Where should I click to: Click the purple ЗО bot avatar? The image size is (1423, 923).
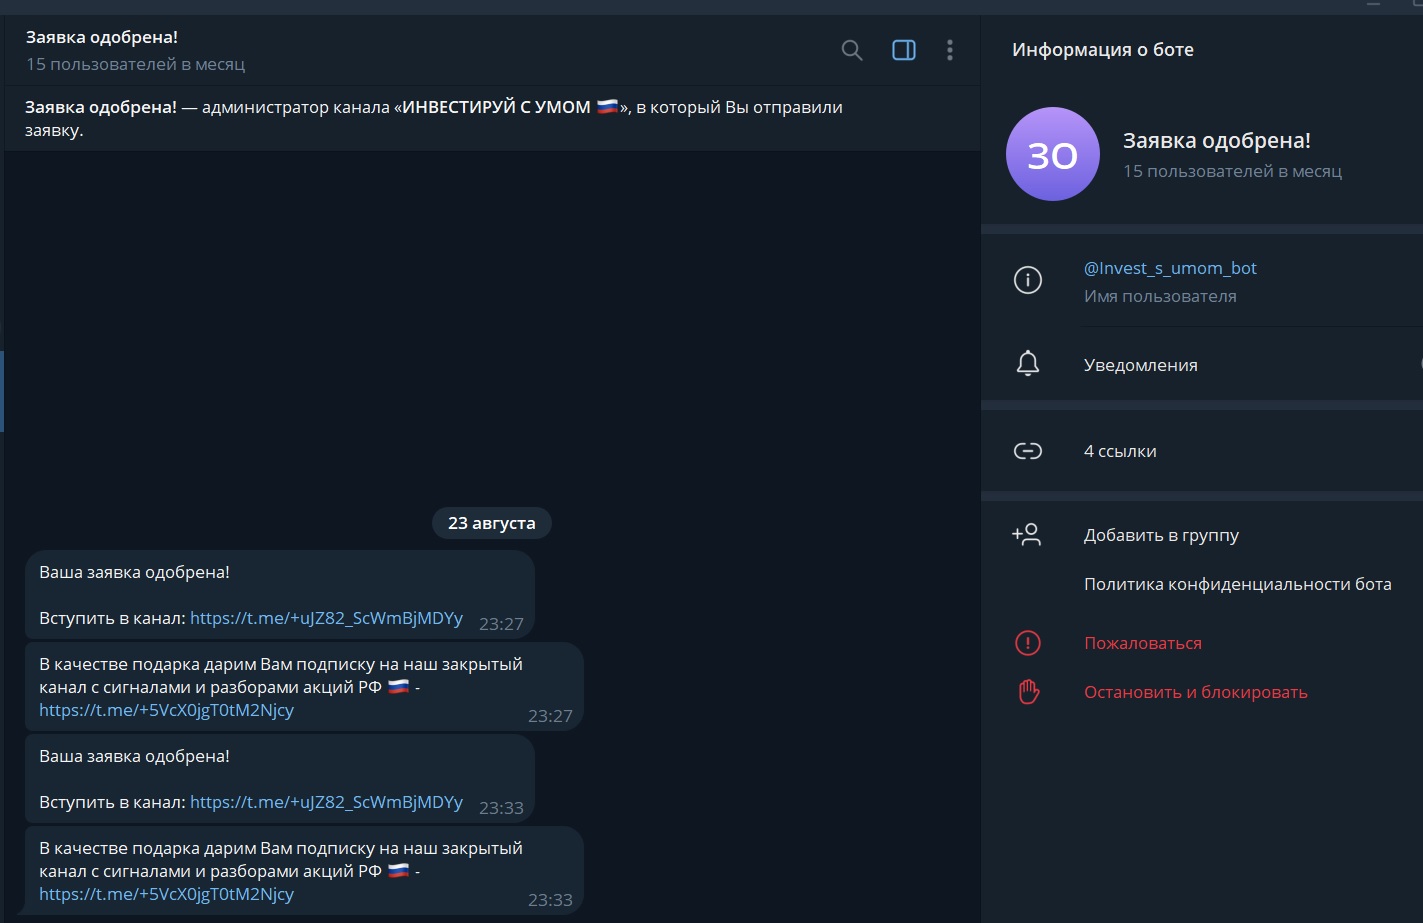pos(1053,154)
